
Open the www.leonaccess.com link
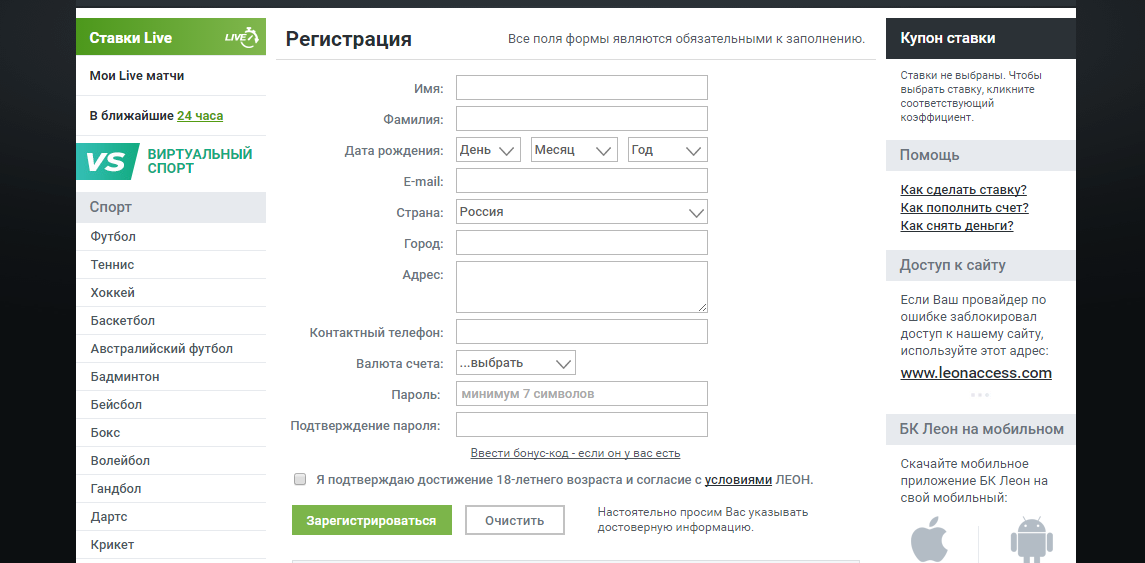pos(976,373)
